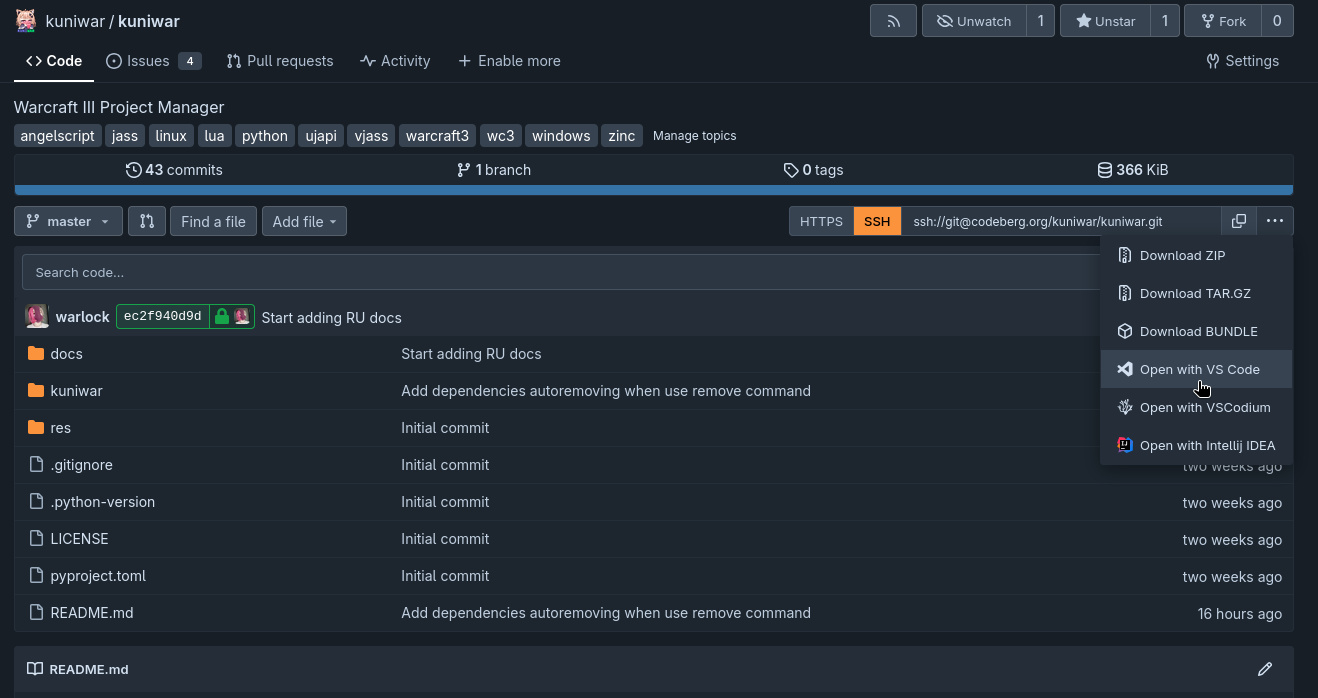The width and height of the screenshot is (1318, 698).
Task: Focus the Search code field
Action: pyautogui.click(x=400, y=271)
